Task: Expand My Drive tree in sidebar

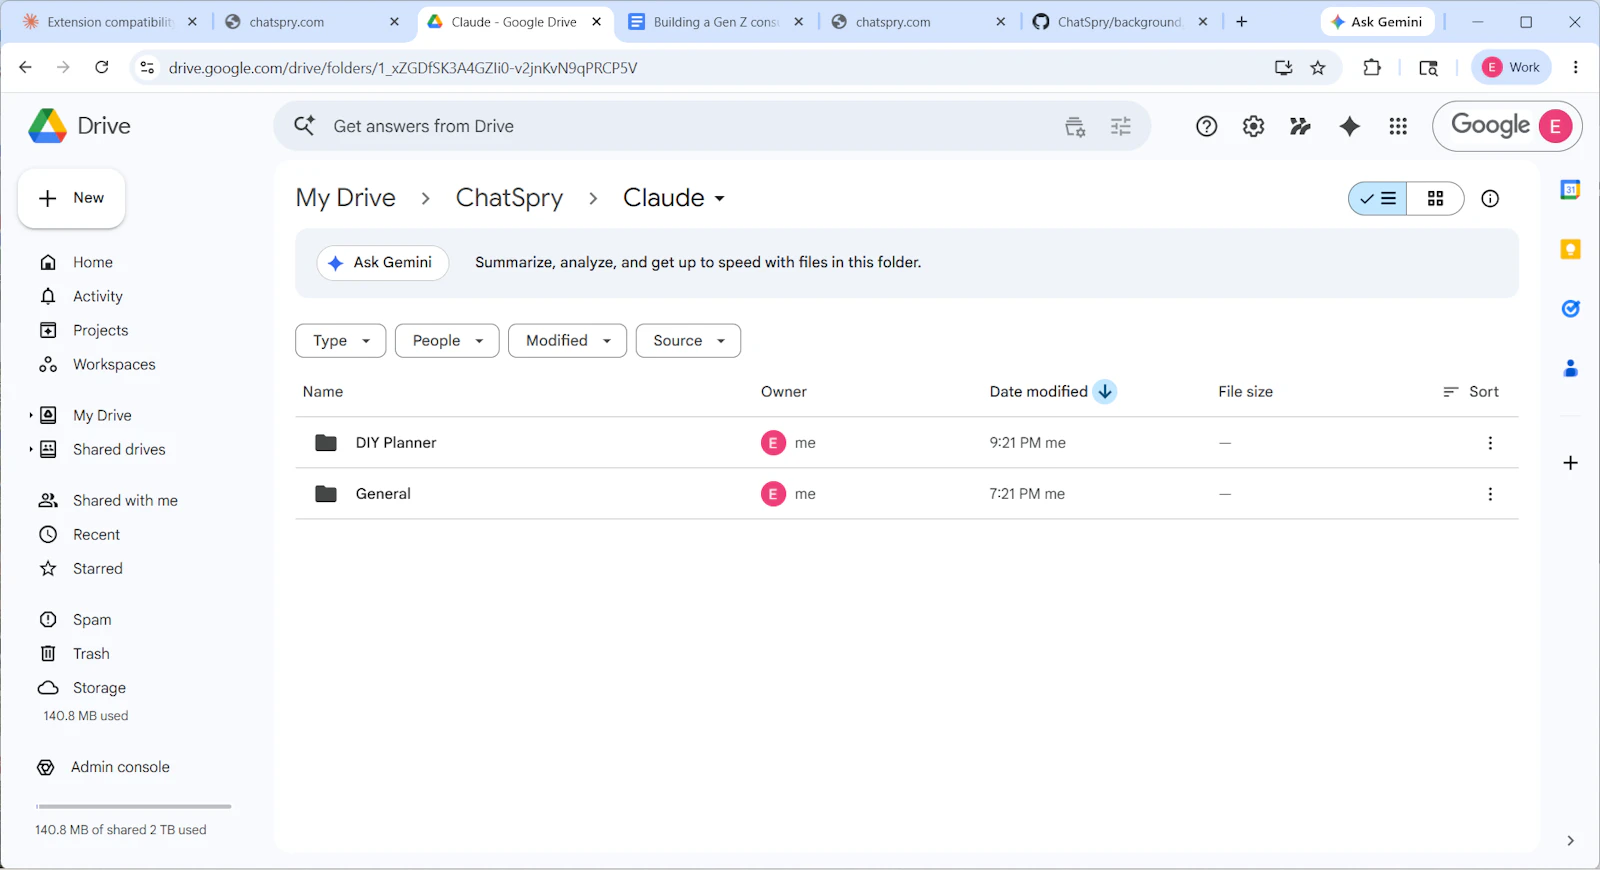Action: 31,415
